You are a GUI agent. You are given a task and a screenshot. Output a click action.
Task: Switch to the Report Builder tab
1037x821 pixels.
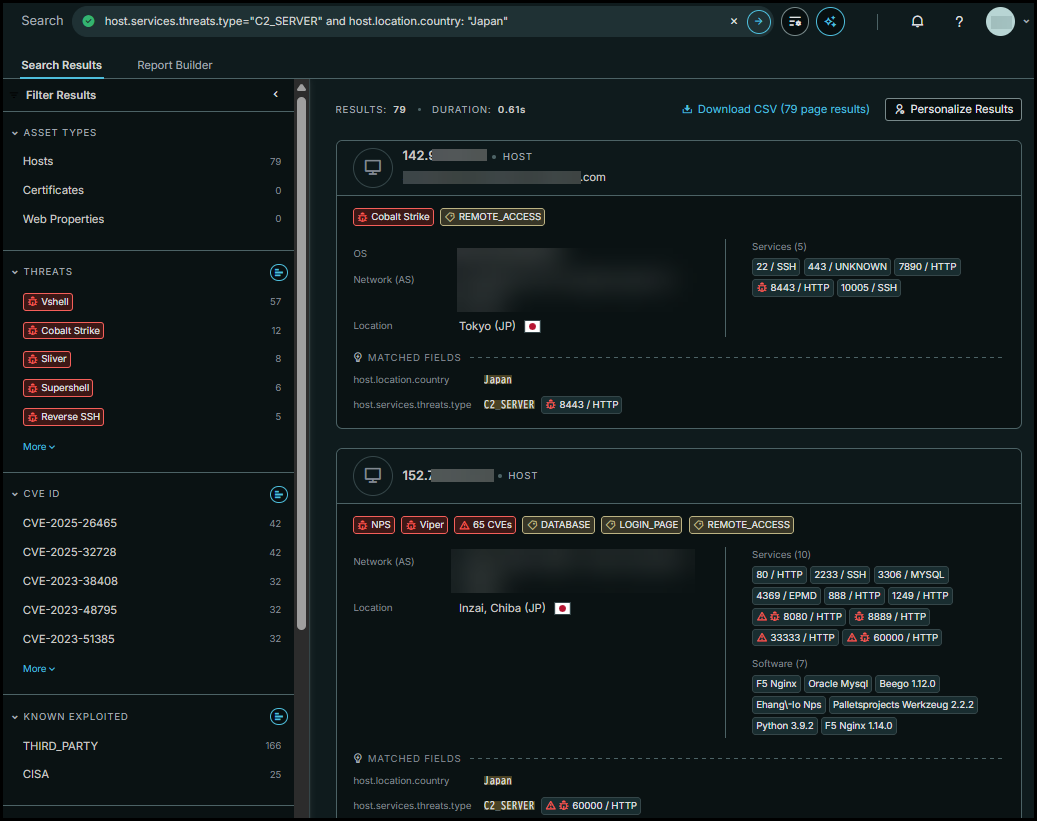(175, 65)
